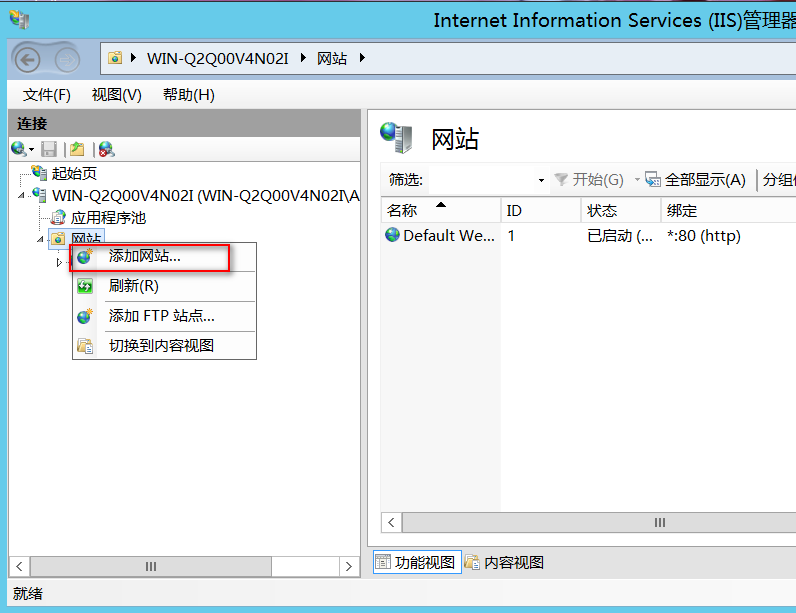Sort by the 状态 column header

click(x=621, y=210)
